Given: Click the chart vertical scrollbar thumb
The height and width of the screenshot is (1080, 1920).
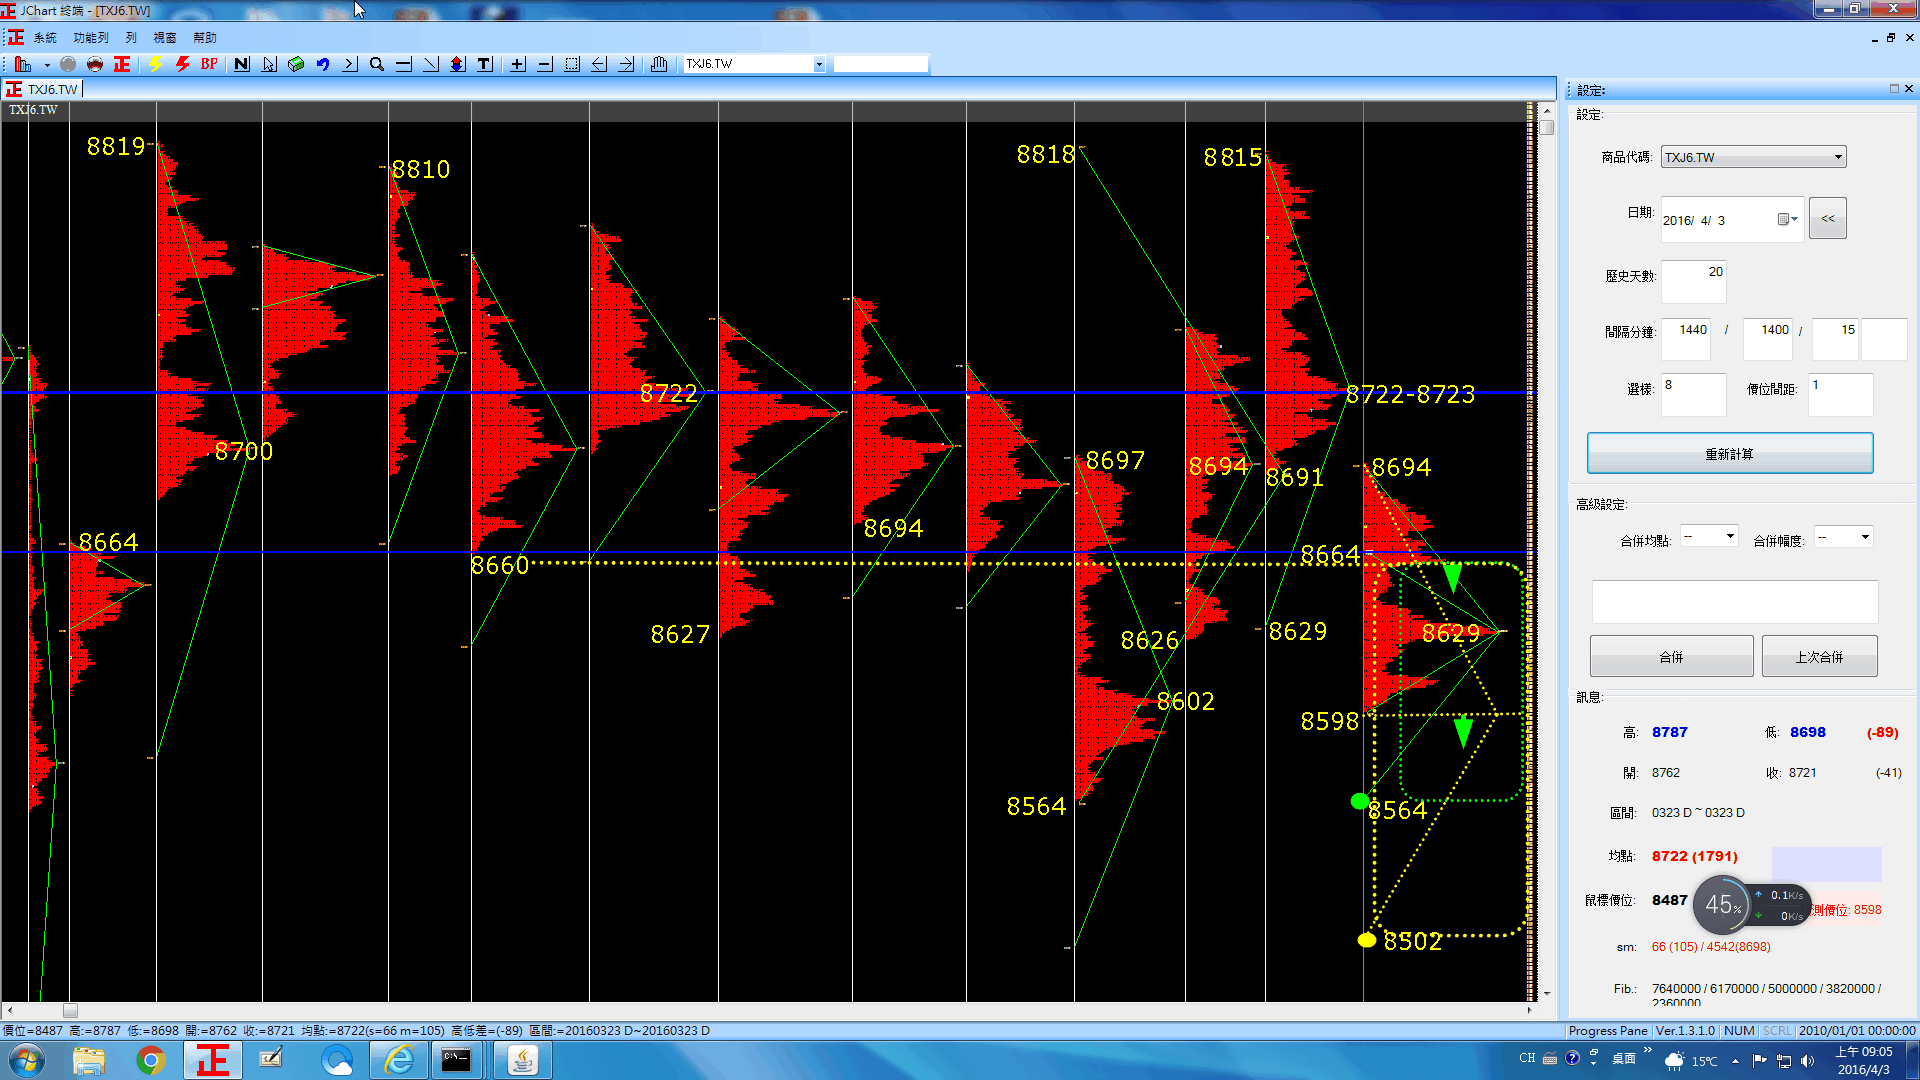Looking at the screenshot, I should click(1547, 127).
